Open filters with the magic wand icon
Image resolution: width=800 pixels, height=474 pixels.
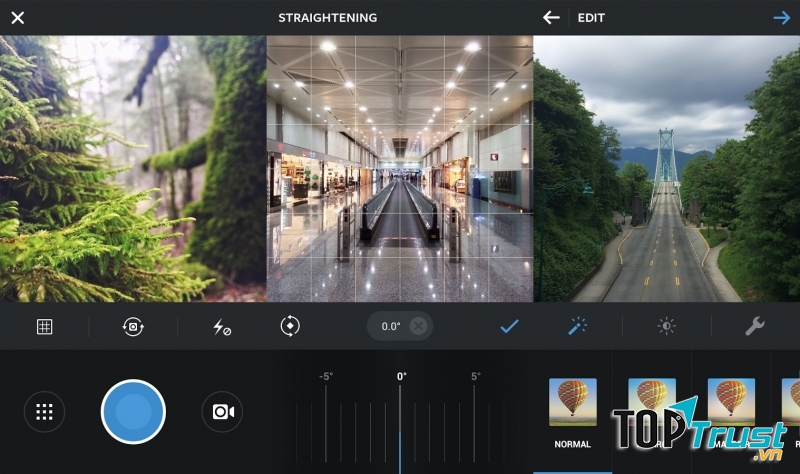pyautogui.click(x=577, y=326)
